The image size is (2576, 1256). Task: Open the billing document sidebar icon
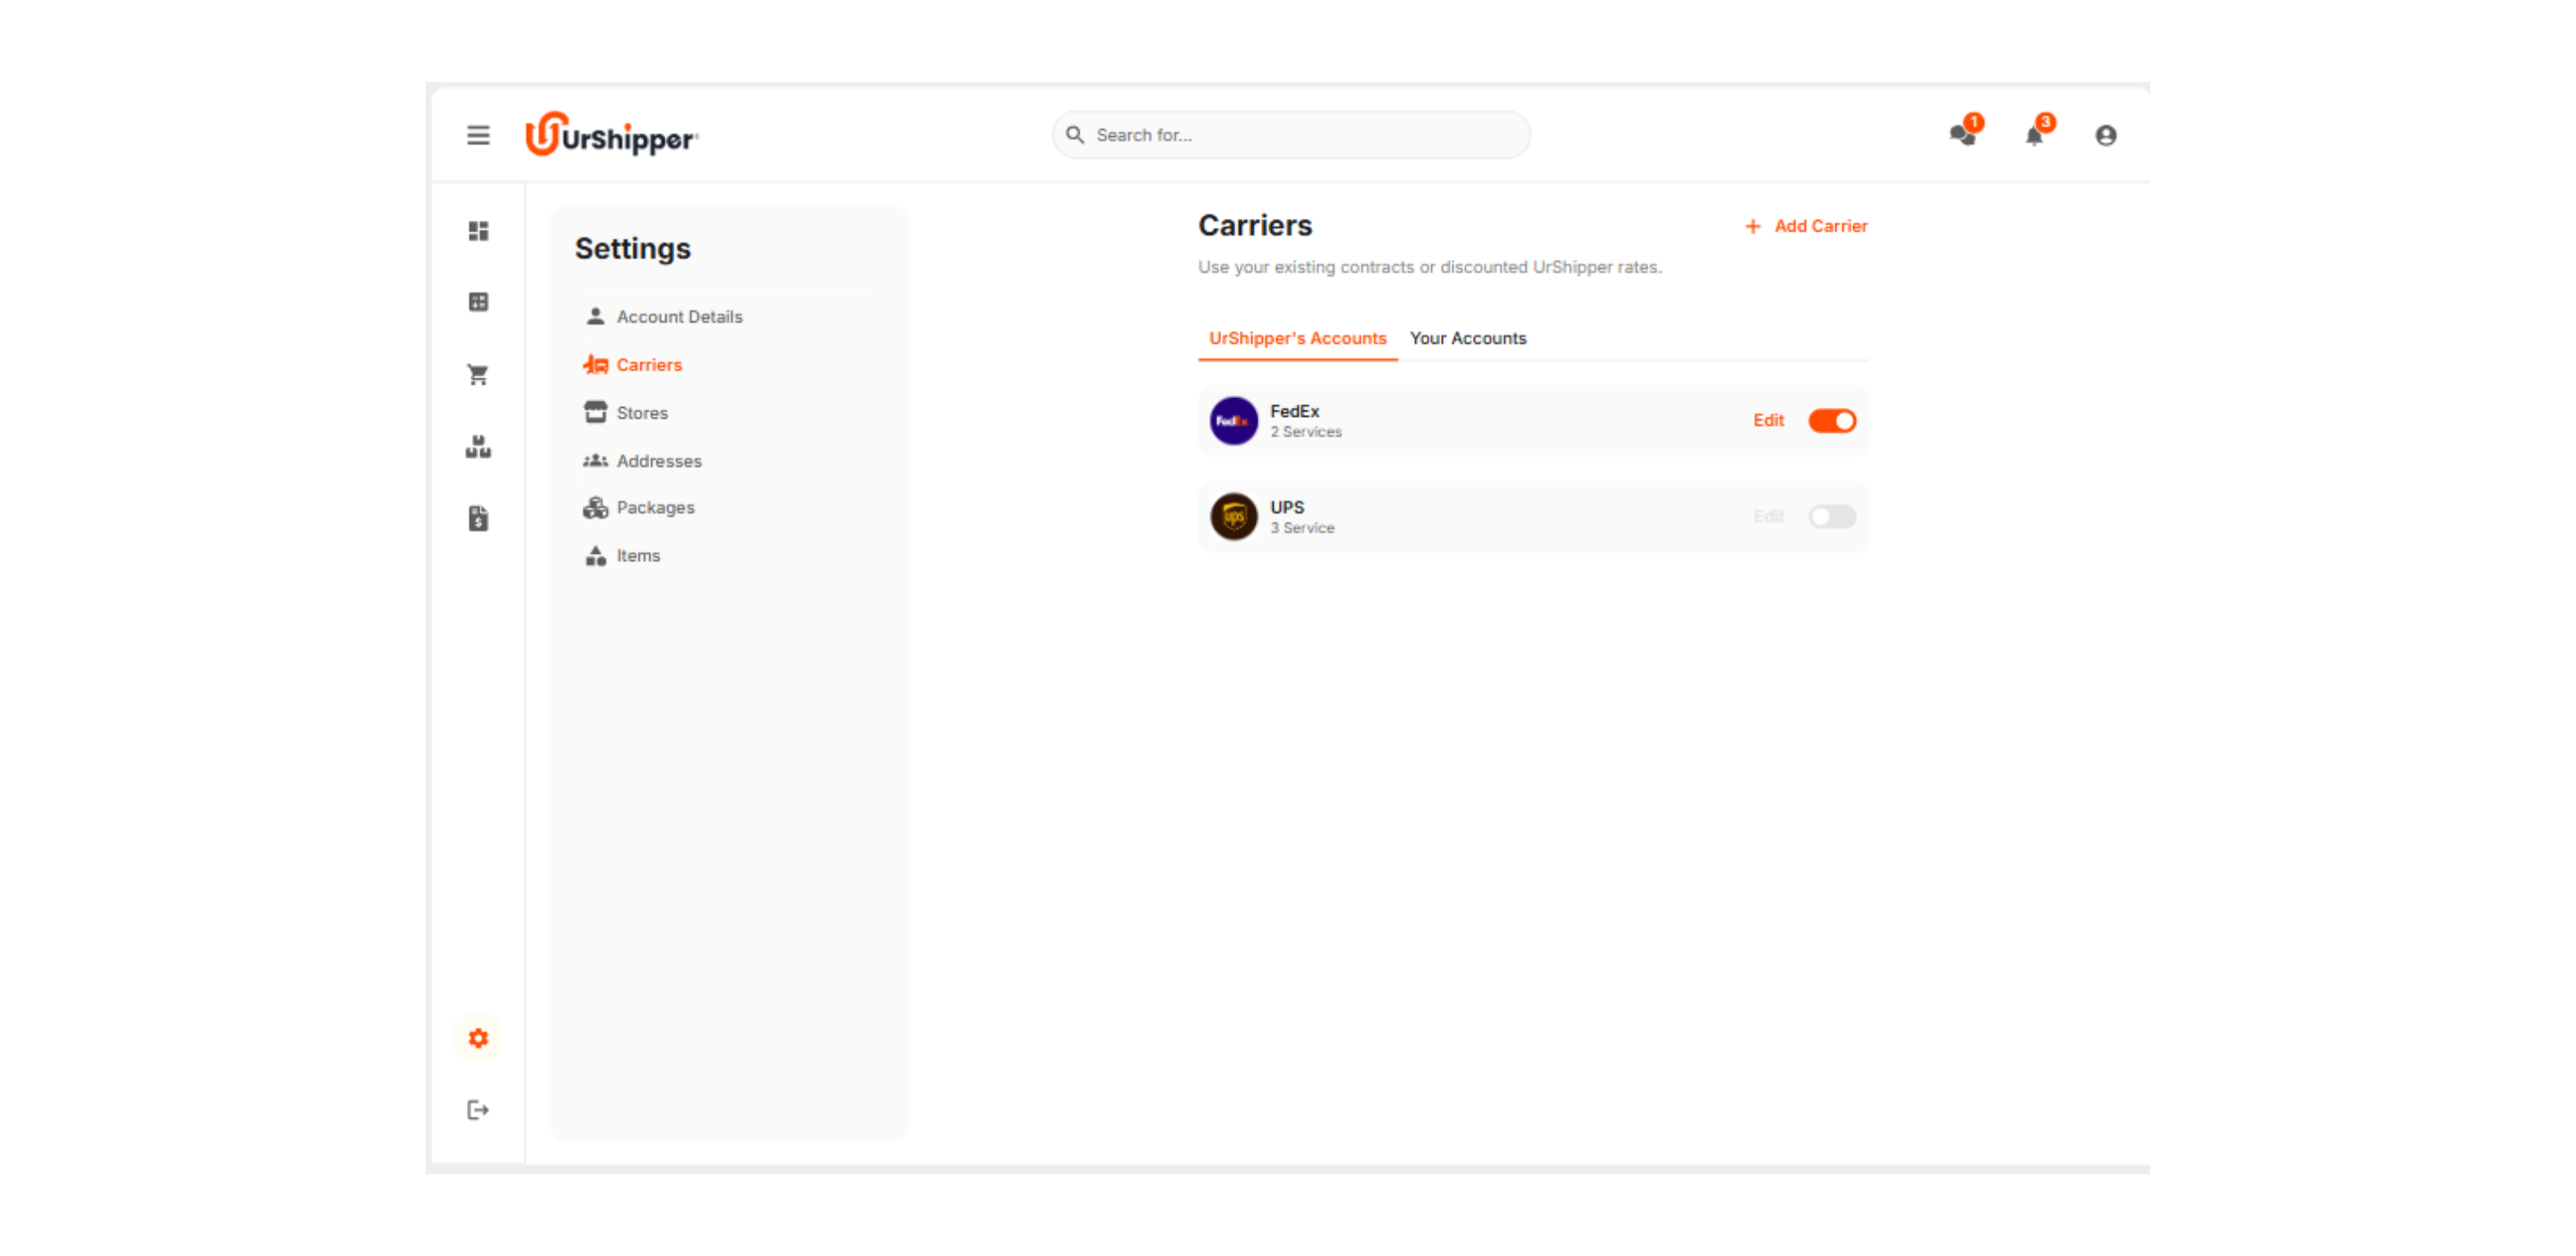pos(478,518)
